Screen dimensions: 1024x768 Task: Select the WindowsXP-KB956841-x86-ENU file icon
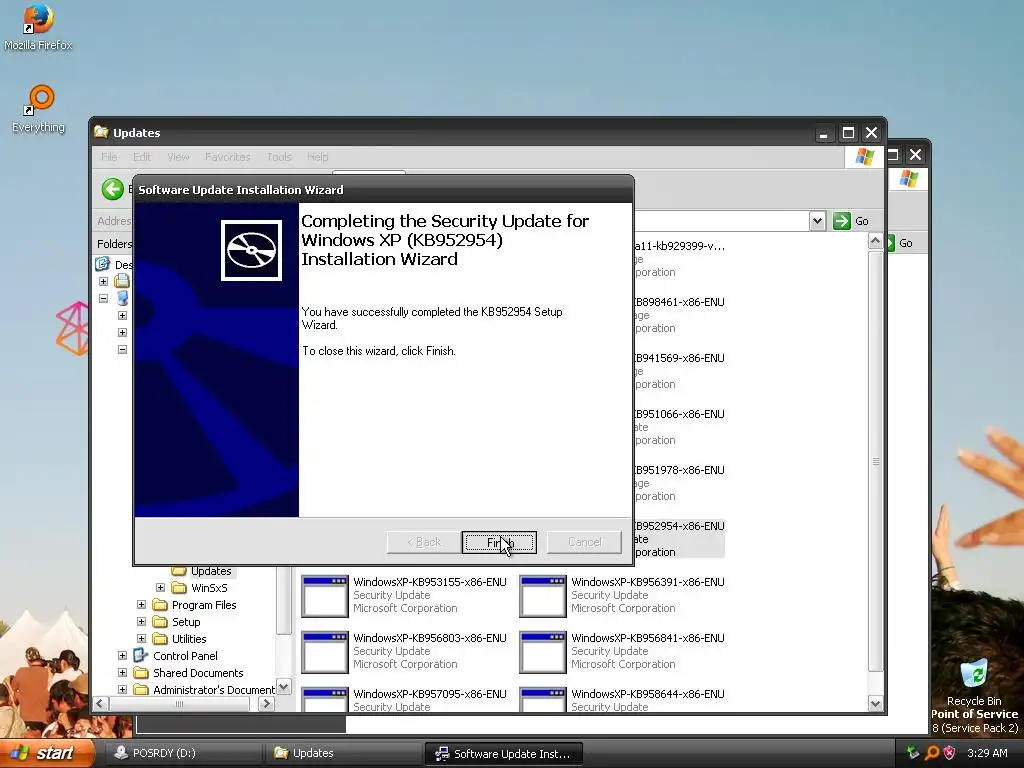pos(543,652)
